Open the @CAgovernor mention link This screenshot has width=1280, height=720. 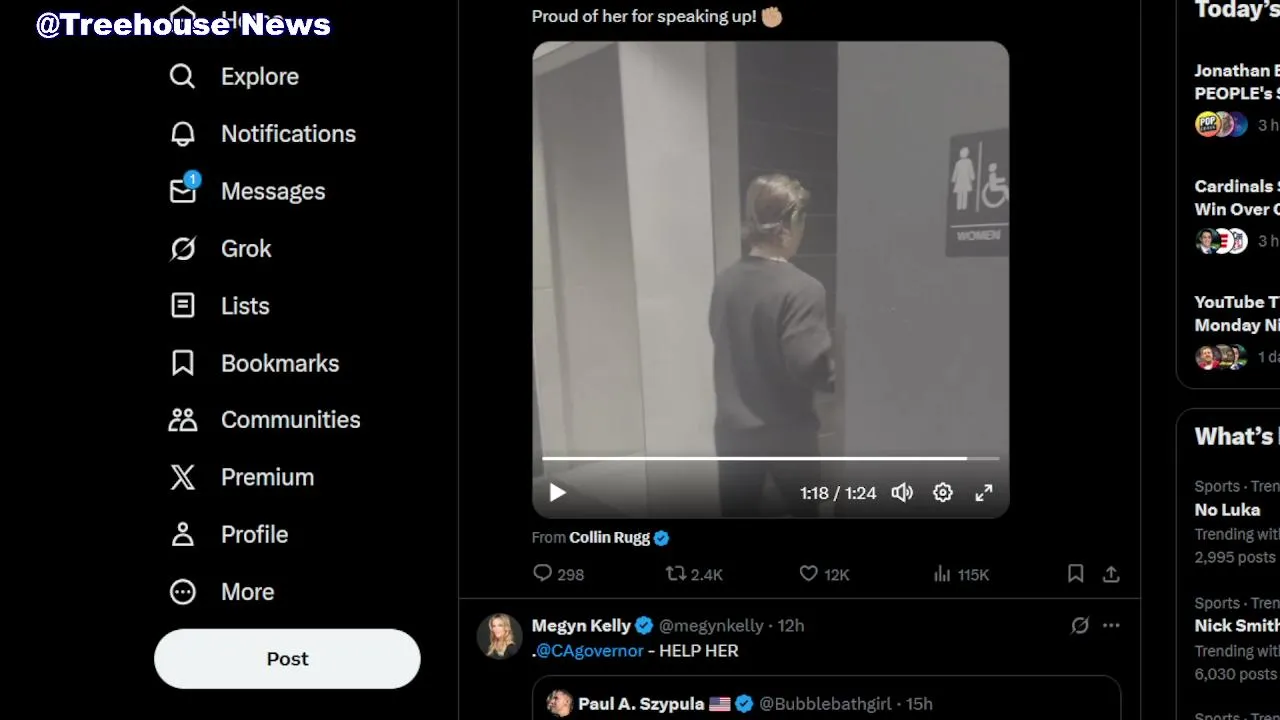pos(590,651)
